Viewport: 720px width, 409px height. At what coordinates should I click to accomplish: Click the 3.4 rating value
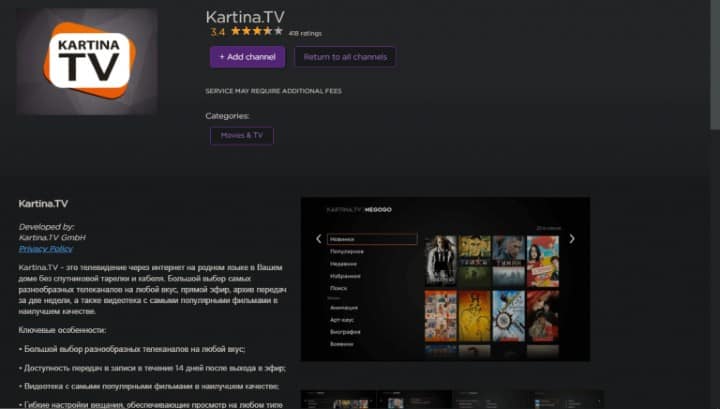(x=218, y=32)
